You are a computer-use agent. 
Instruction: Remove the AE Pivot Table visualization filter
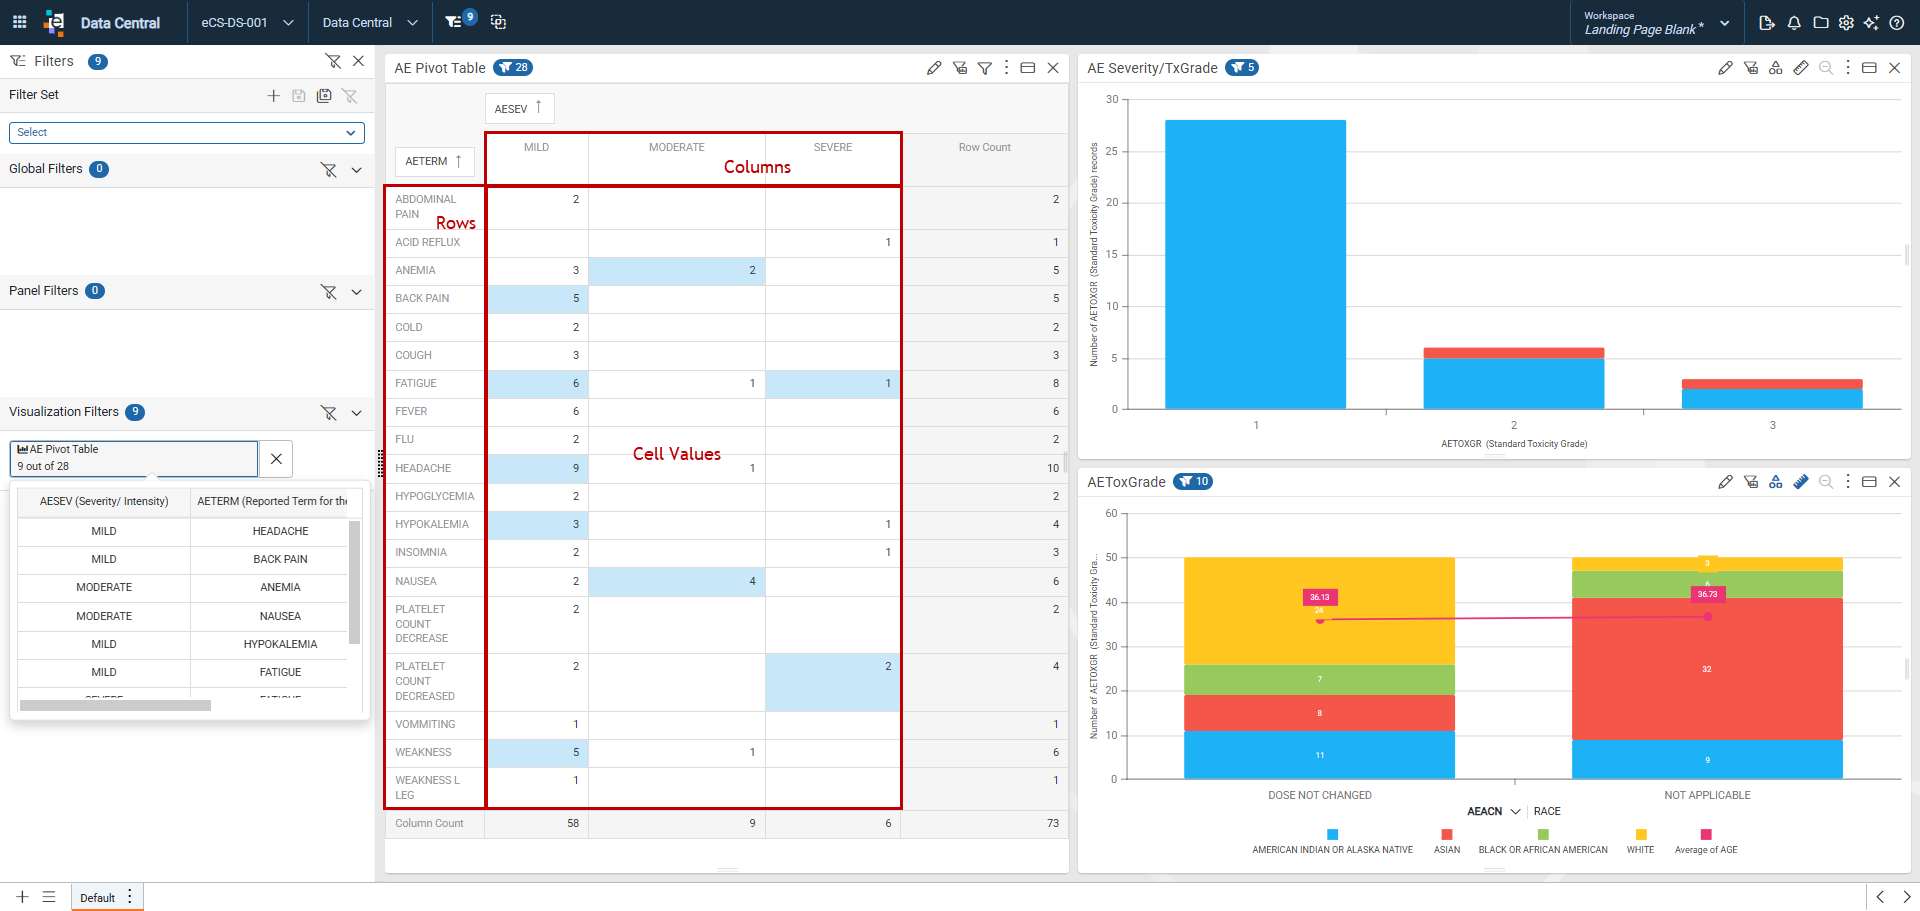coord(276,459)
